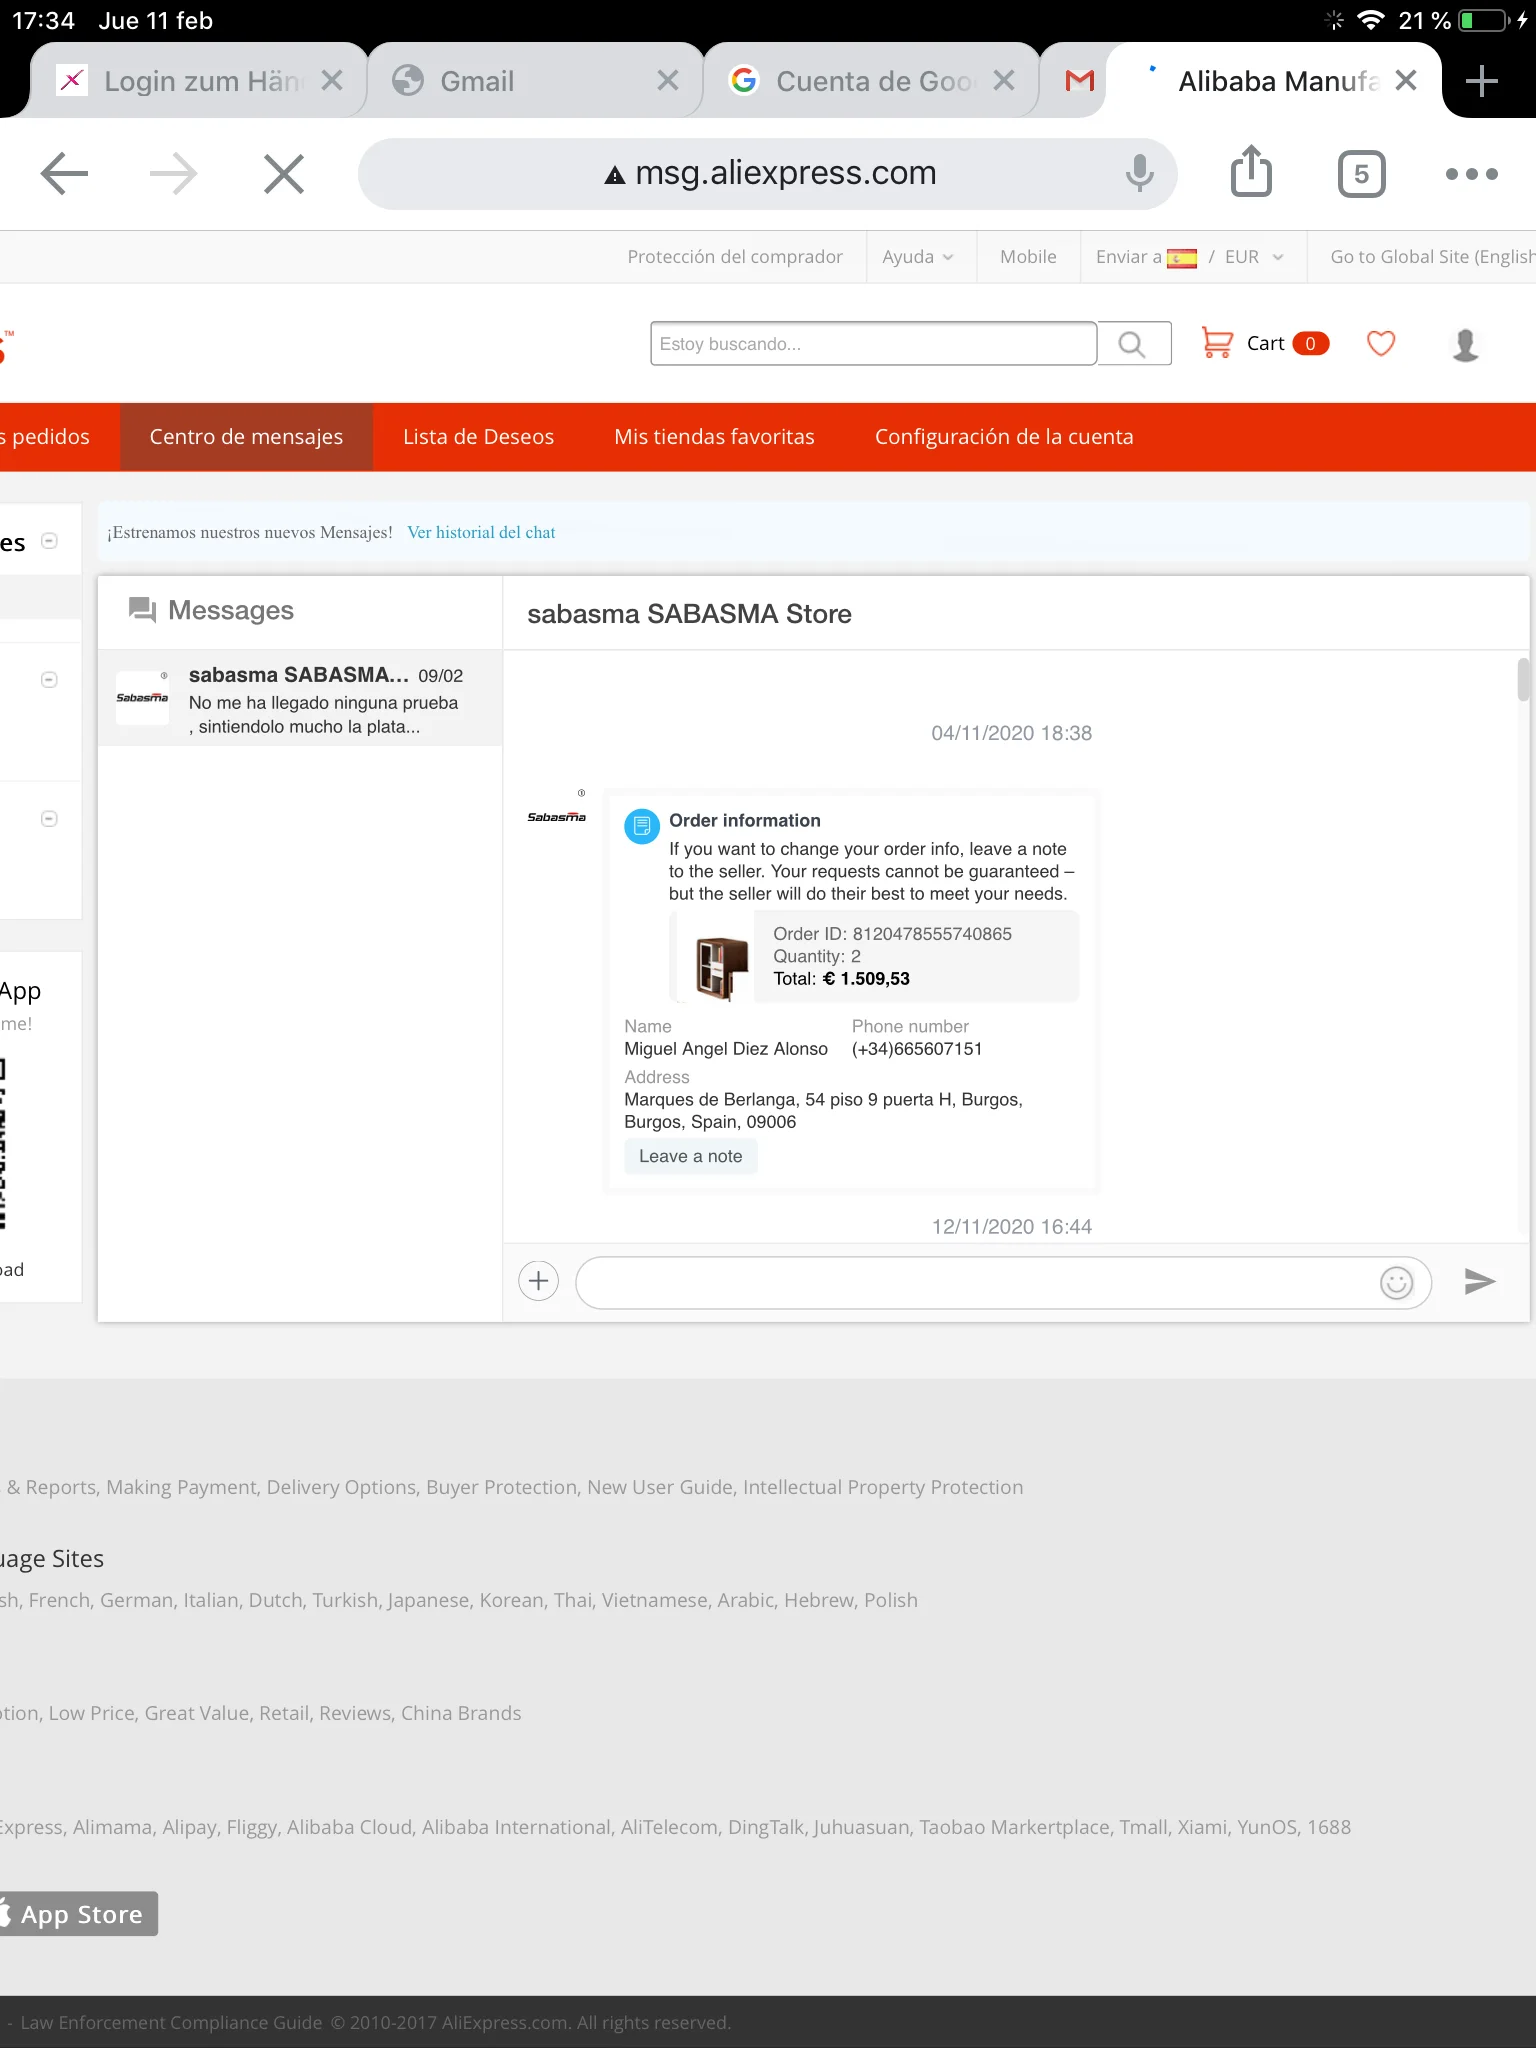Switch to the pinned Gmail M tab

click(1078, 81)
